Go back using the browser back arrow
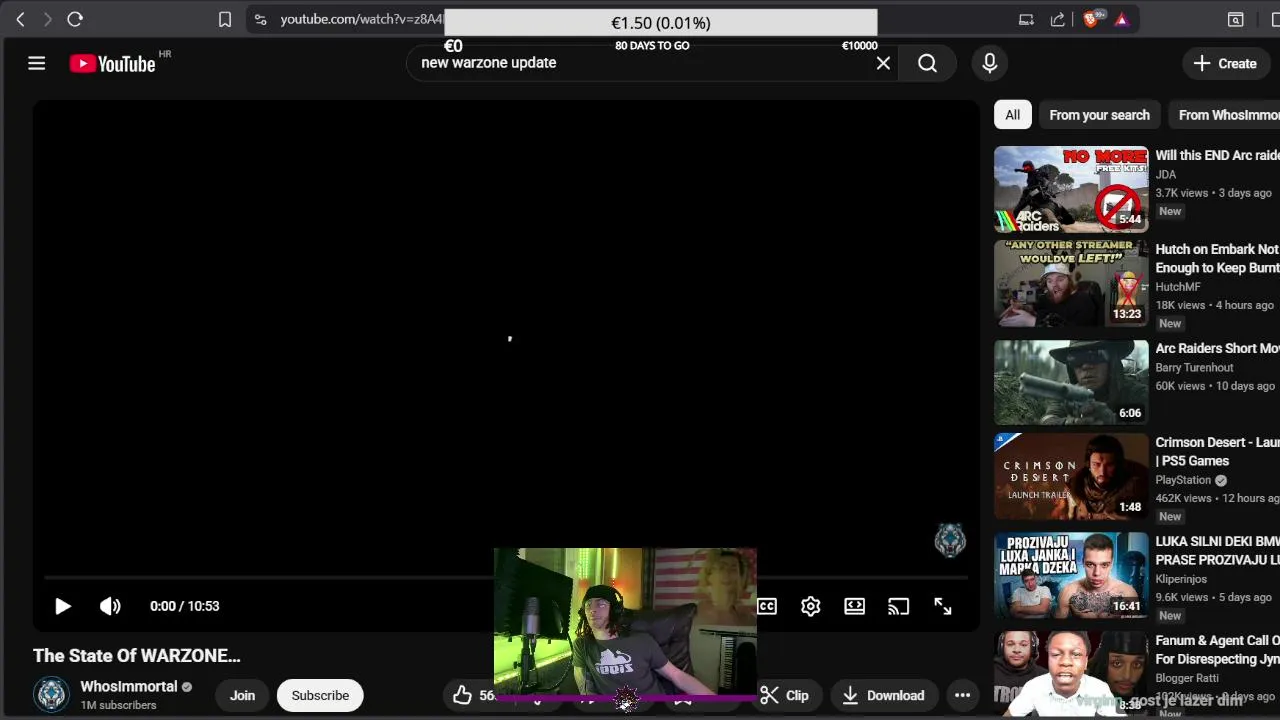The width and height of the screenshot is (1280, 720). tap(20, 19)
